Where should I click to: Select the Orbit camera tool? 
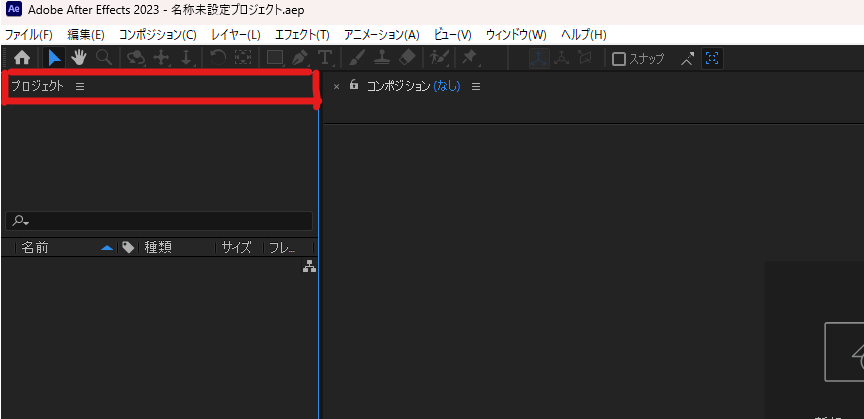pos(136,58)
